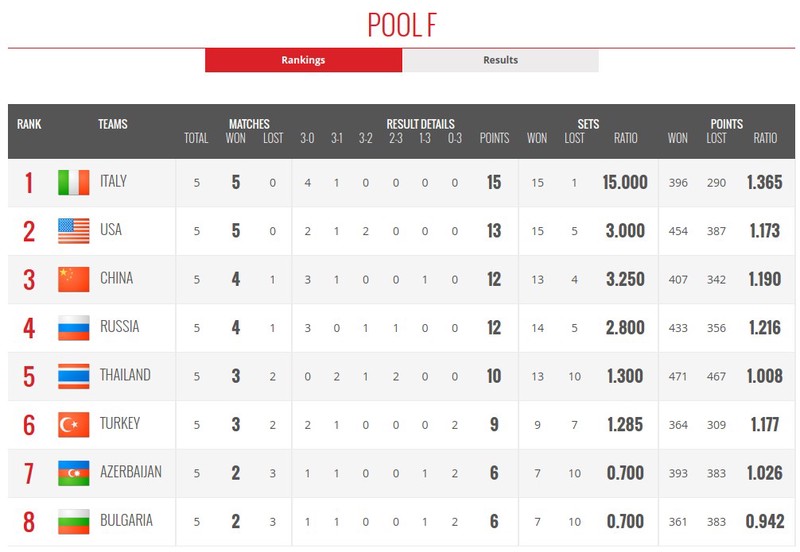Select the Rankings tab

pyautogui.click(x=303, y=60)
